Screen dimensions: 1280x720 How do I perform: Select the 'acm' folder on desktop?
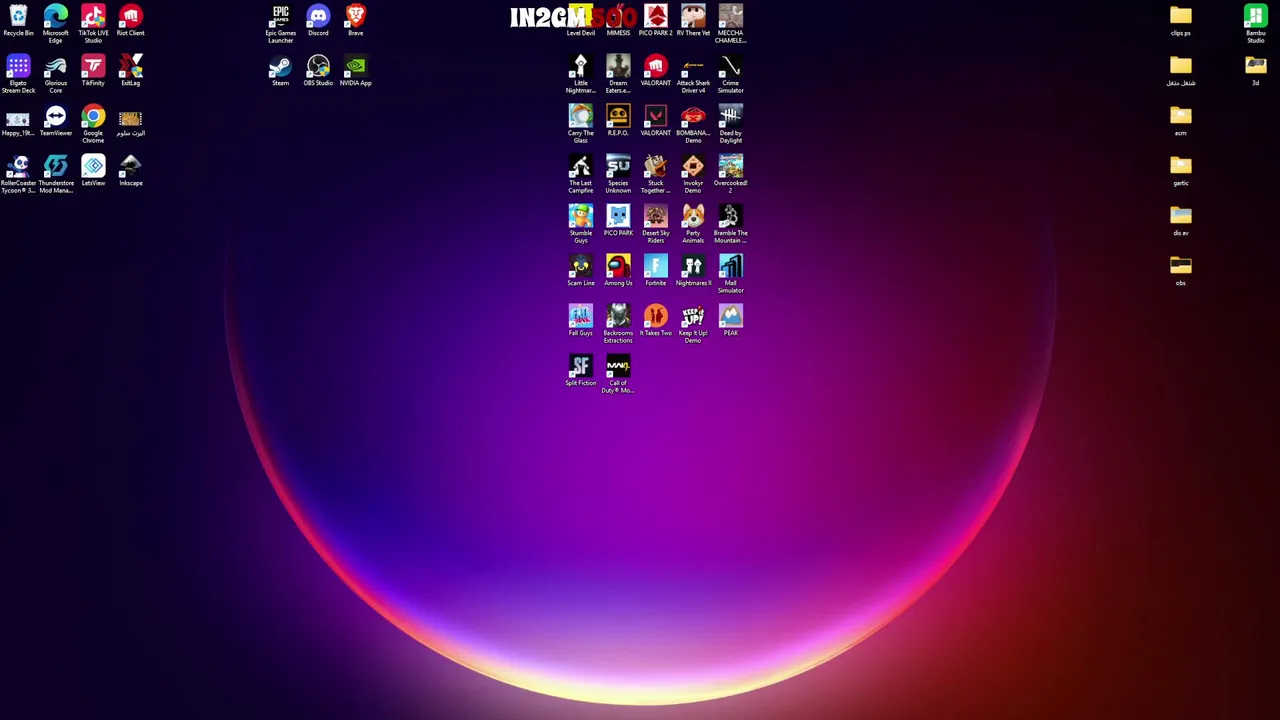coord(1181,116)
